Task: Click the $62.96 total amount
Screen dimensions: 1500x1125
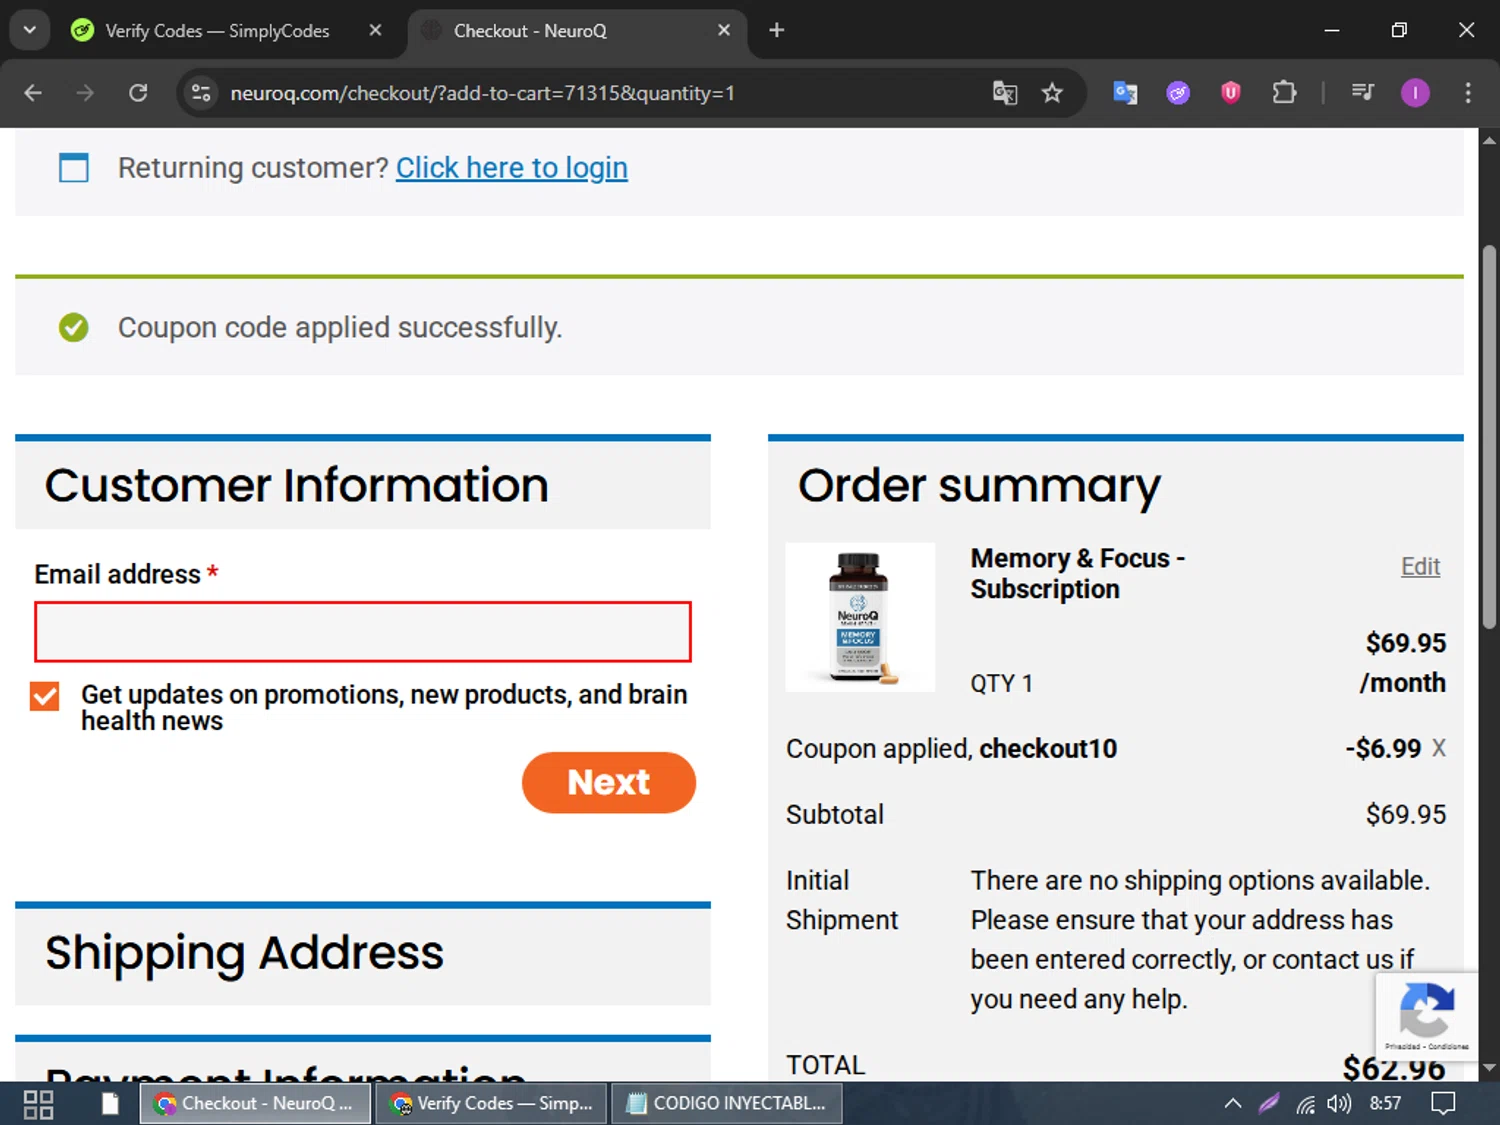Action: [1394, 1067]
